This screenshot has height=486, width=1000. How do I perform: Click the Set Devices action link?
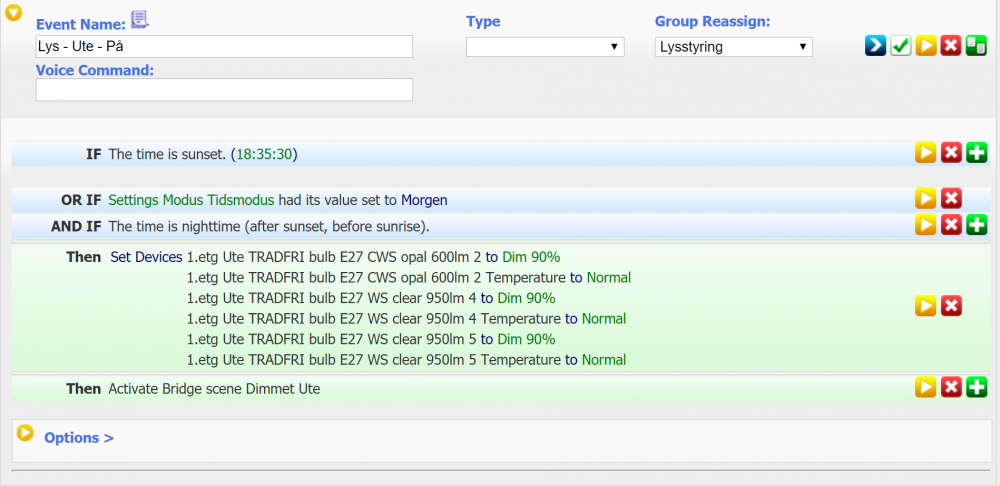tap(146, 257)
